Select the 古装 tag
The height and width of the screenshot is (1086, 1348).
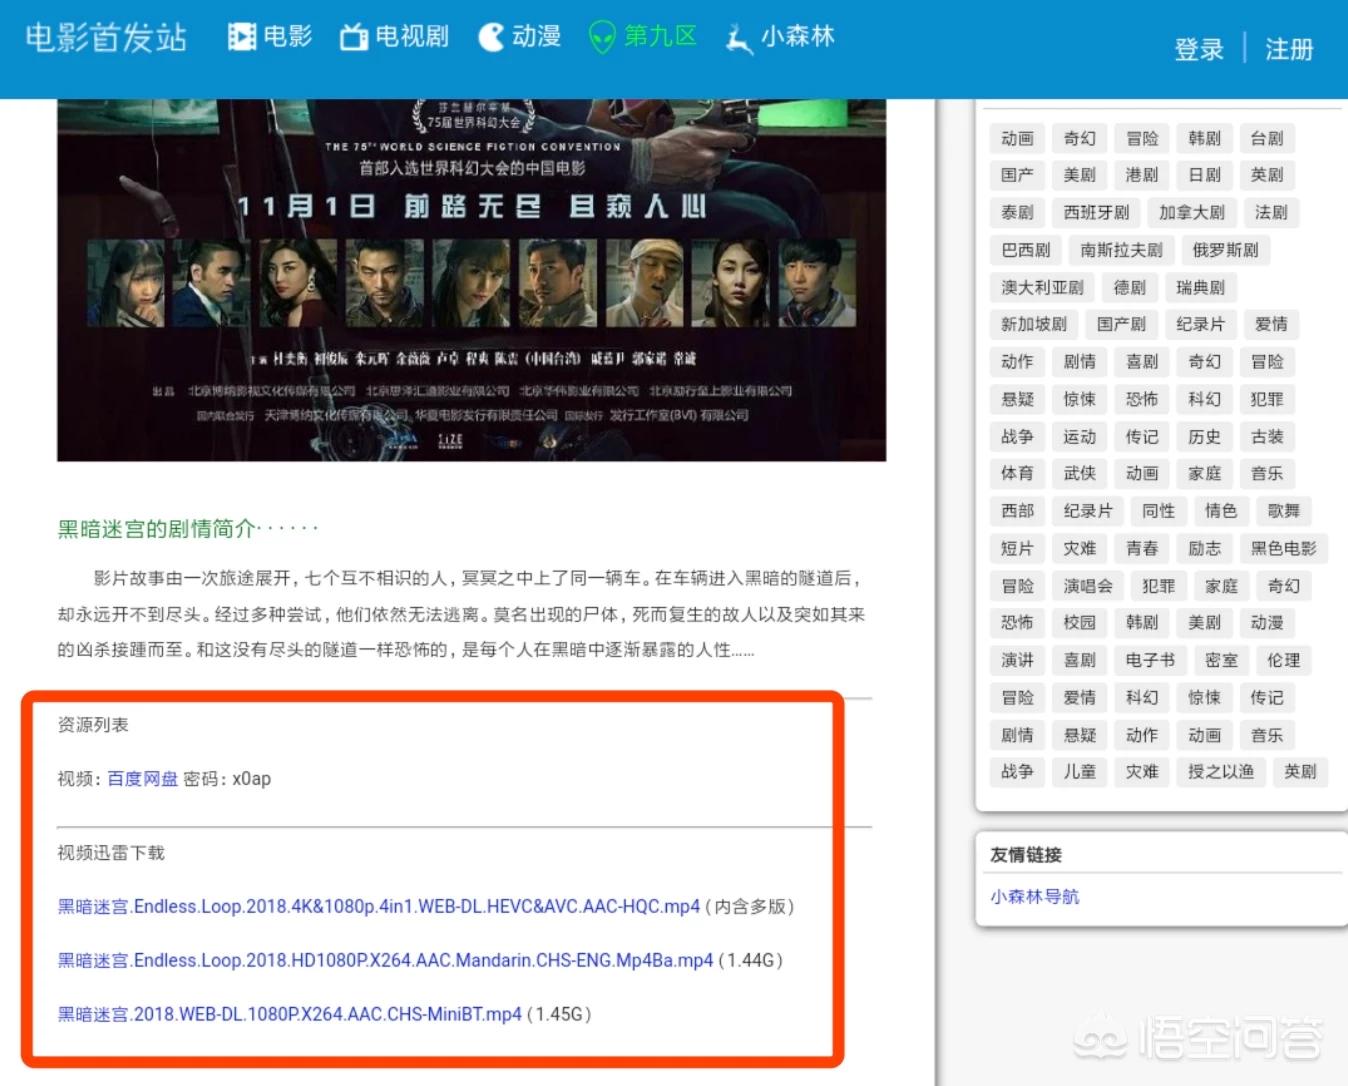(1267, 436)
